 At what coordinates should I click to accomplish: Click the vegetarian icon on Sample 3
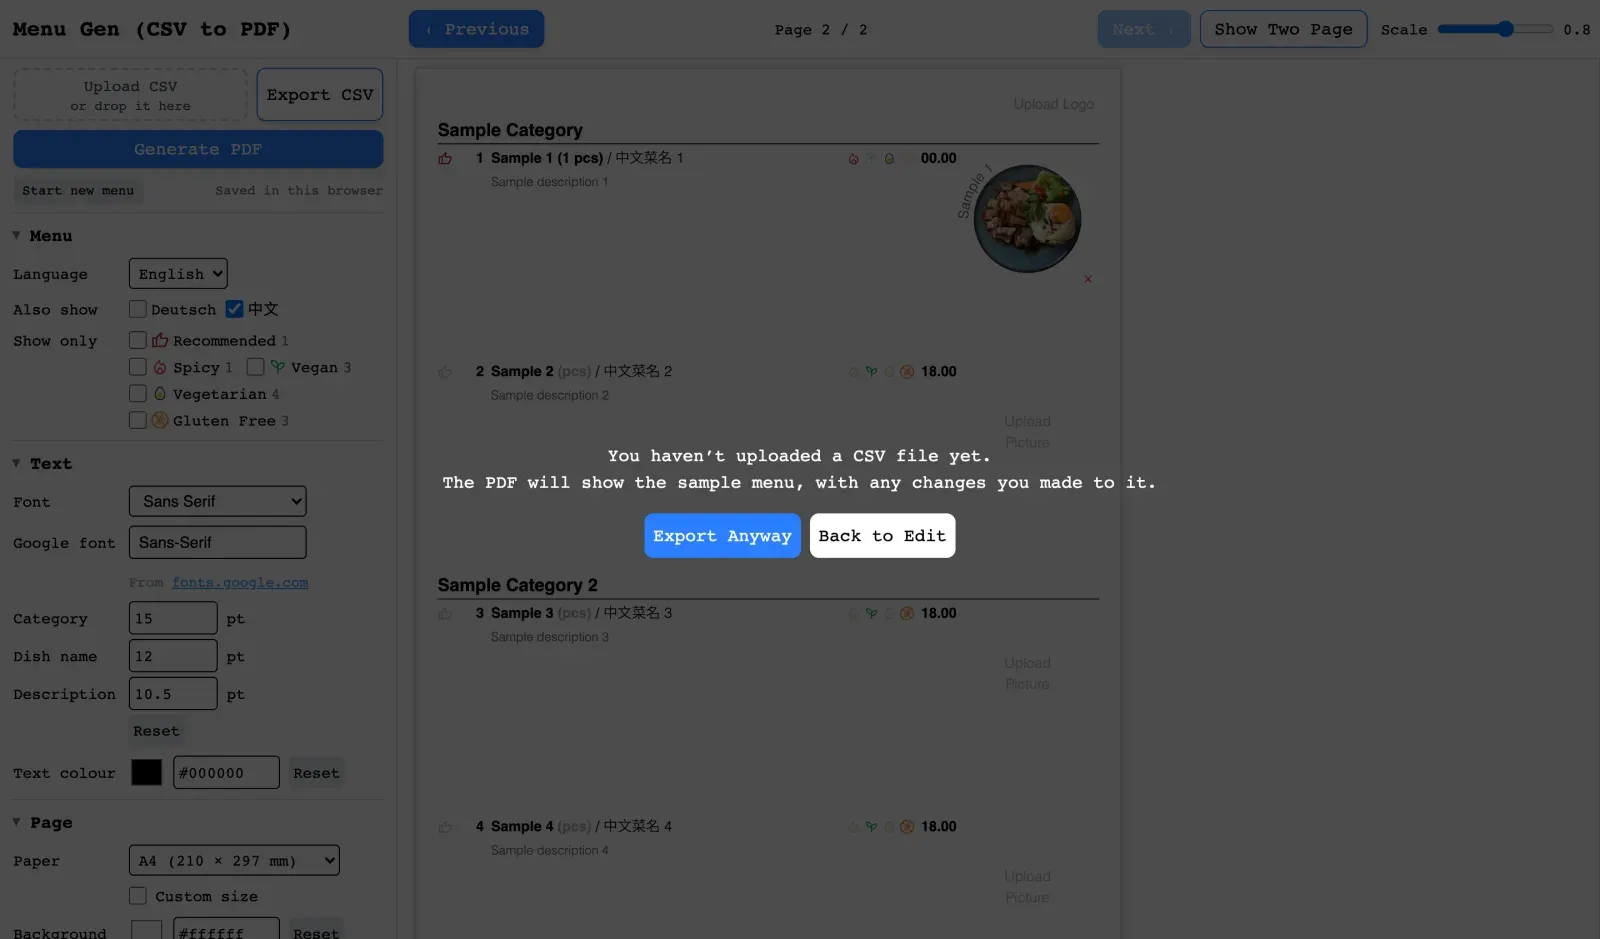pyautogui.click(x=889, y=614)
